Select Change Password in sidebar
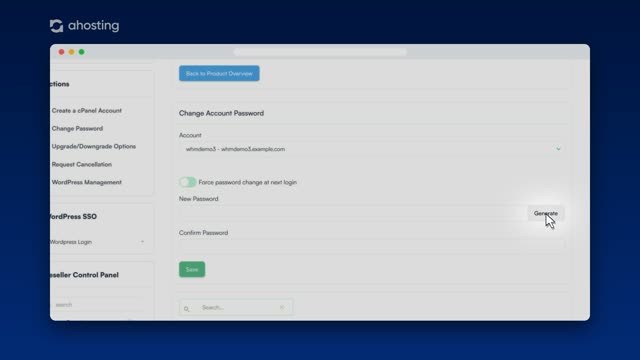 click(x=77, y=129)
